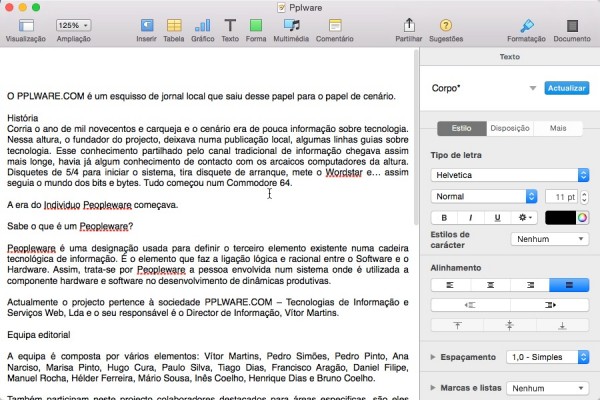Open the Visualização view menu icon

[x=26, y=26]
